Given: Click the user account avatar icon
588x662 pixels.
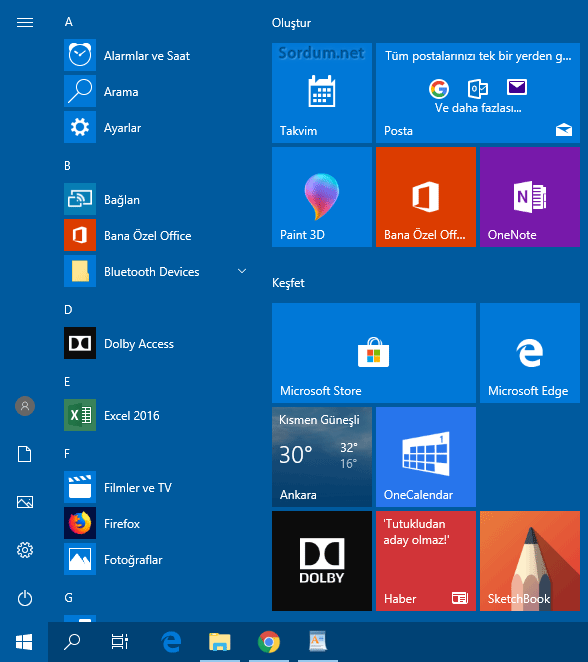Looking at the screenshot, I should point(25,406).
